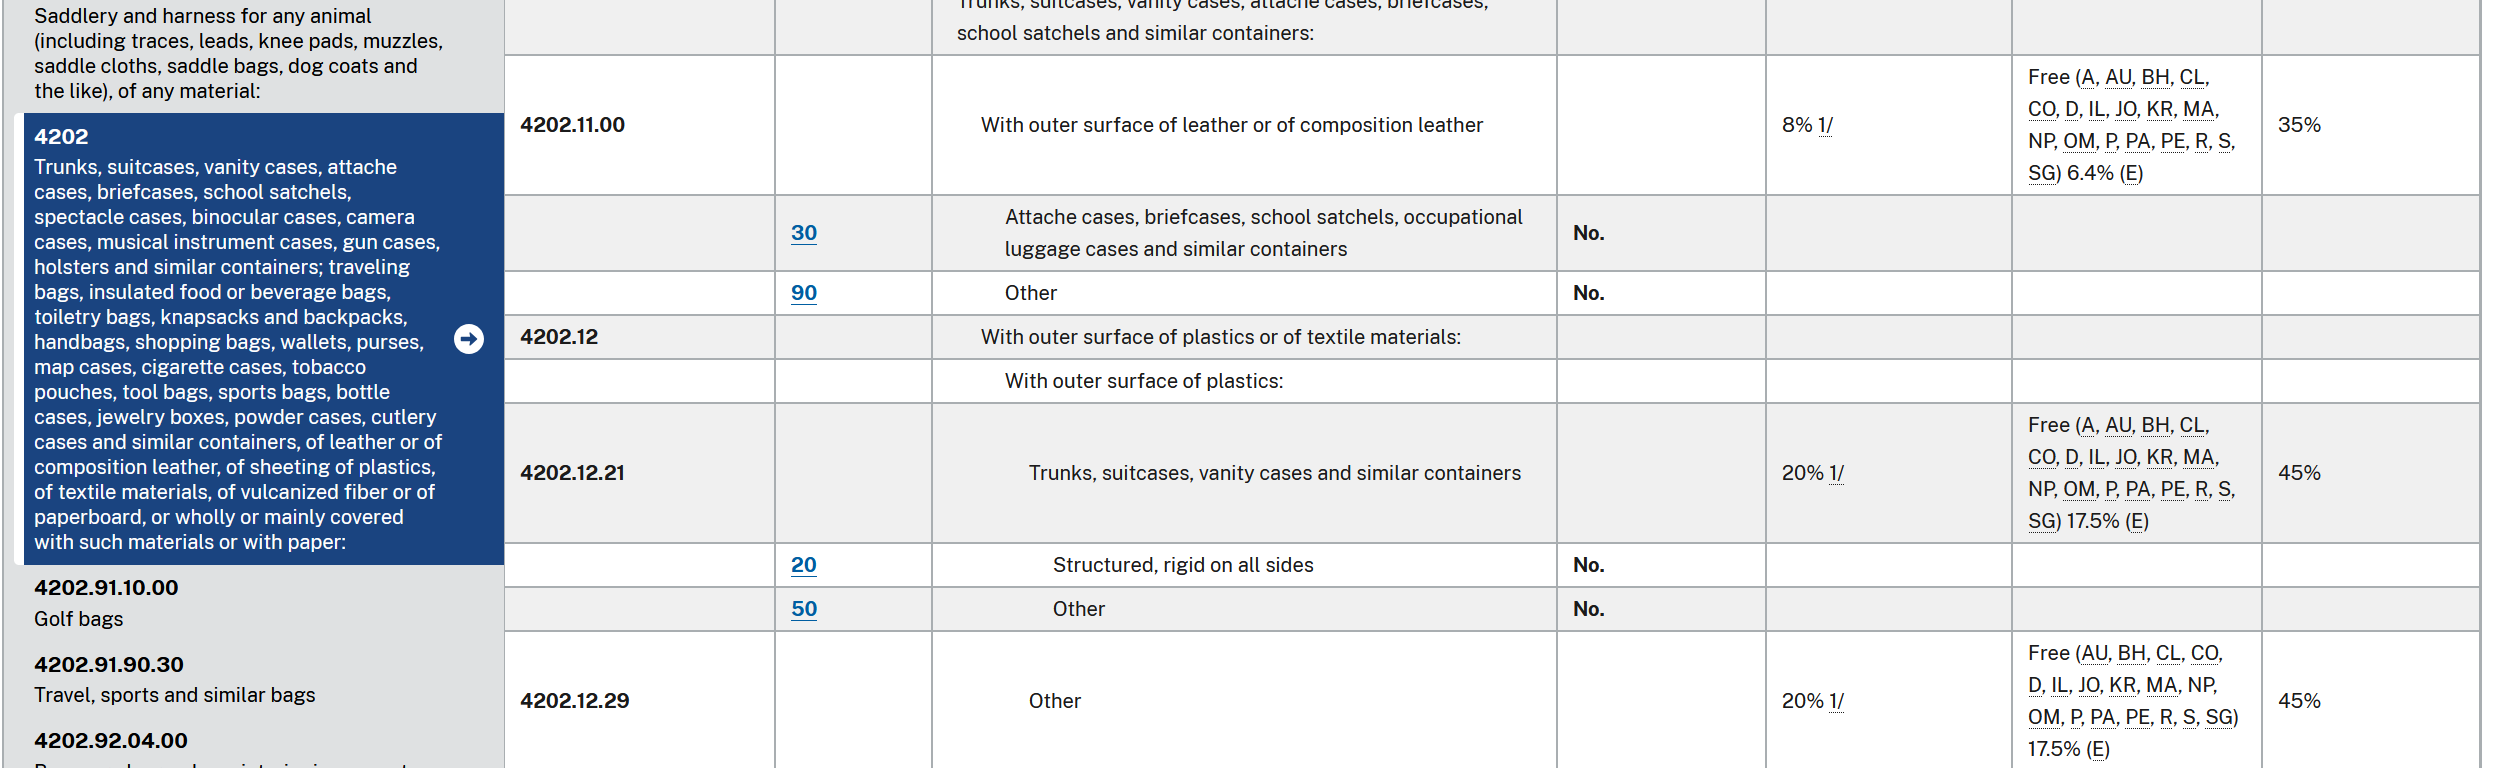This screenshot has width=2497, height=768.
Task: Open statistical suffix 30 link
Action: point(804,233)
